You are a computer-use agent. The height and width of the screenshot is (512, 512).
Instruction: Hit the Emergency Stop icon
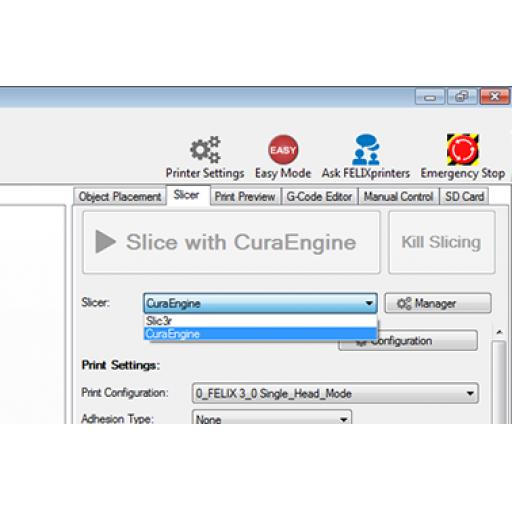tap(463, 149)
